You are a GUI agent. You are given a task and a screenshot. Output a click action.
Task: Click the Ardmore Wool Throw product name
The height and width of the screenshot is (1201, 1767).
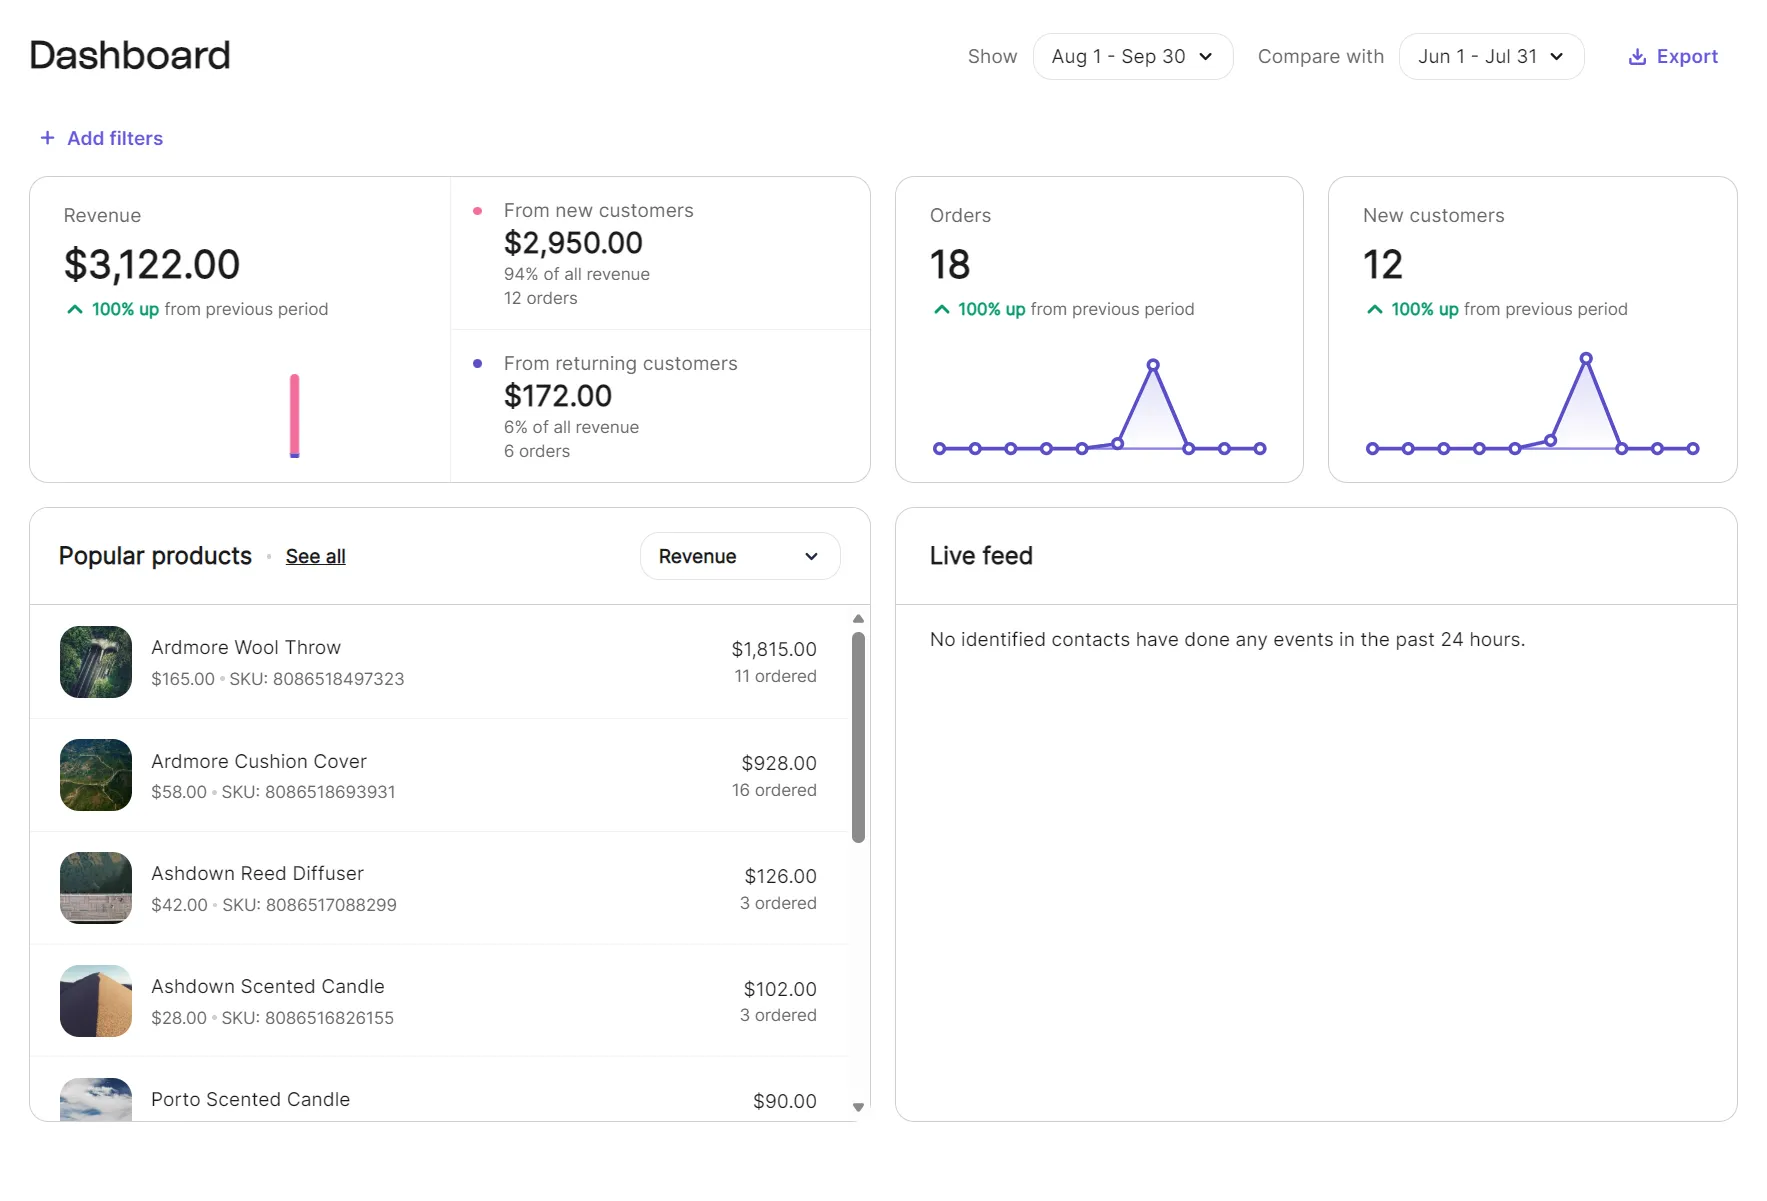coord(246,648)
